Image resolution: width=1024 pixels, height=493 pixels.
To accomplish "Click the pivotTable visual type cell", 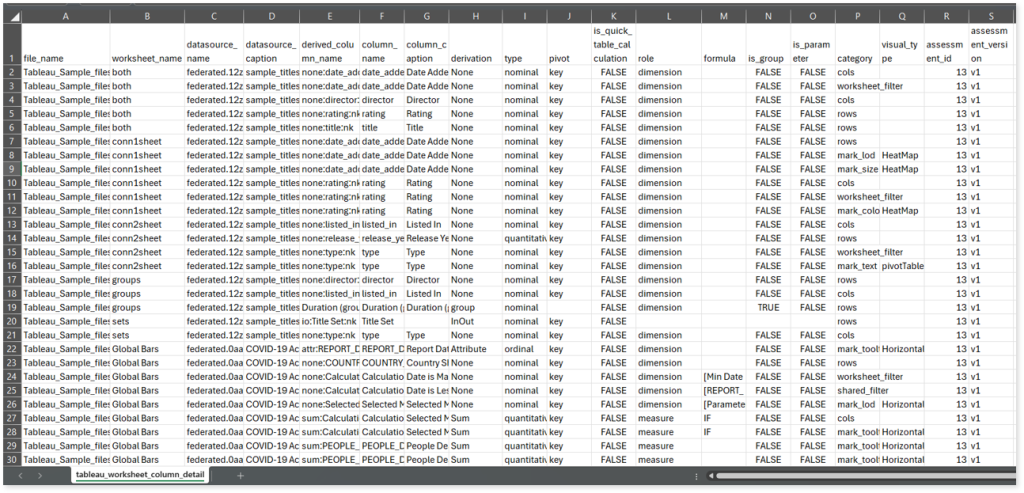I will [x=903, y=266].
